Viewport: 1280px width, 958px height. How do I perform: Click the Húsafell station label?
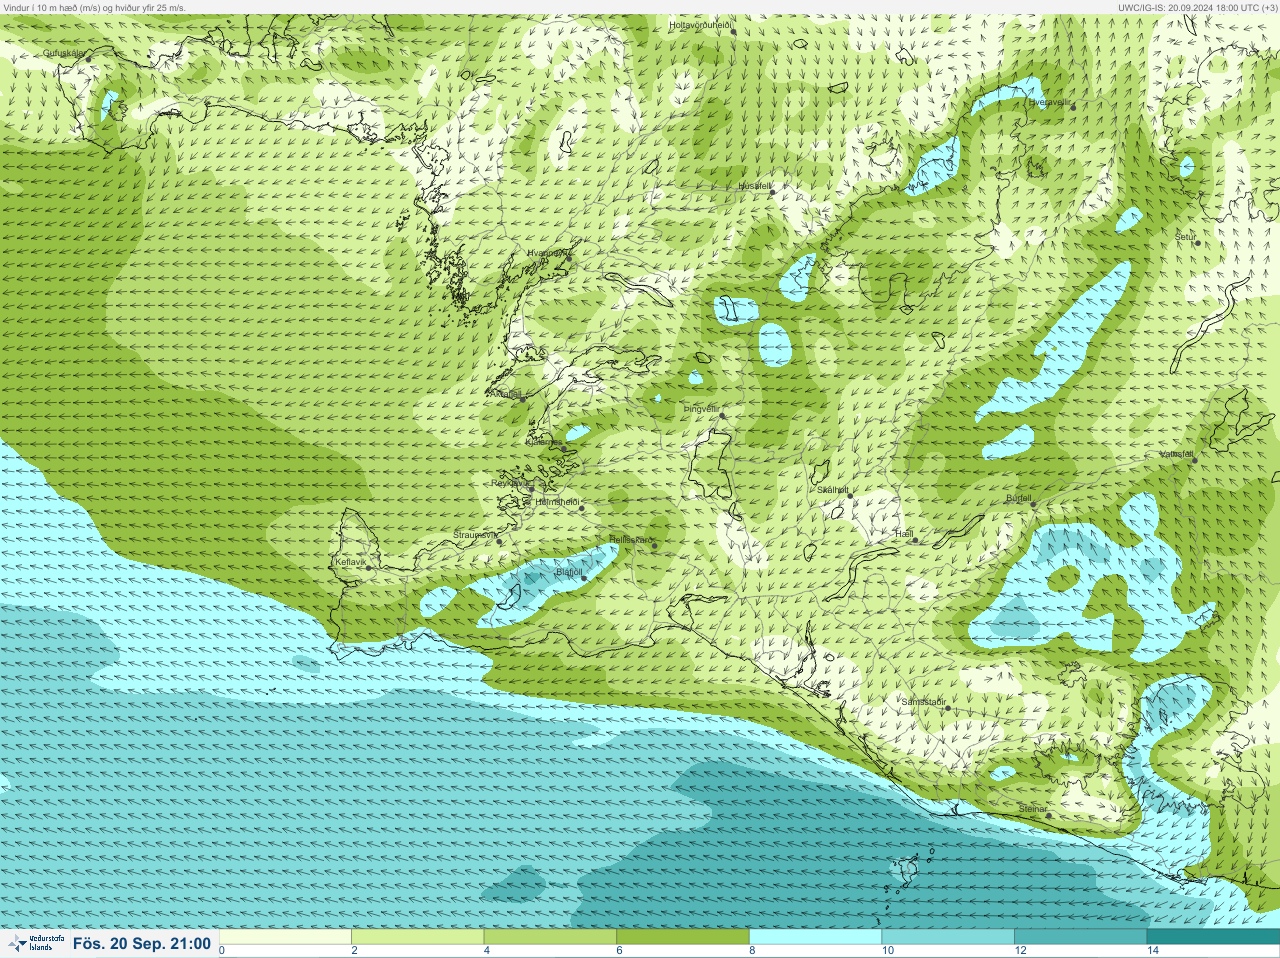(x=755, y=186)
